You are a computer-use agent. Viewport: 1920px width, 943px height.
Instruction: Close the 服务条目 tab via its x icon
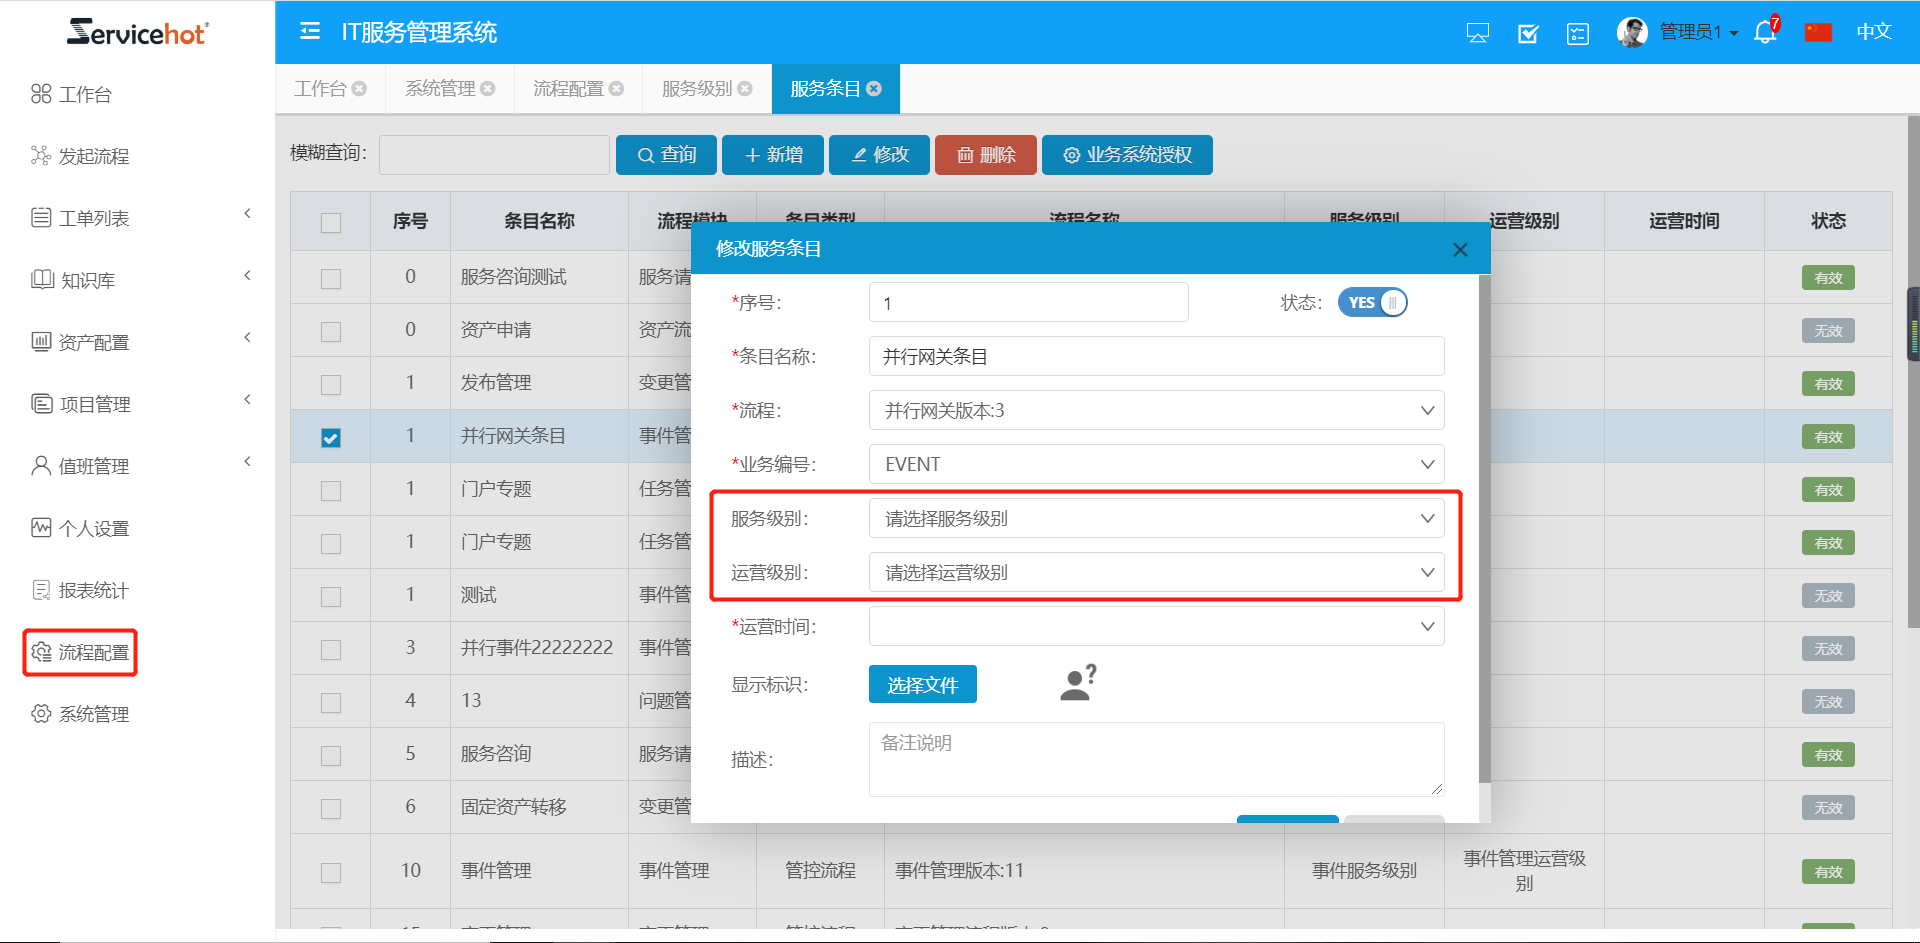pyautogui.click(x=874, y=89)
